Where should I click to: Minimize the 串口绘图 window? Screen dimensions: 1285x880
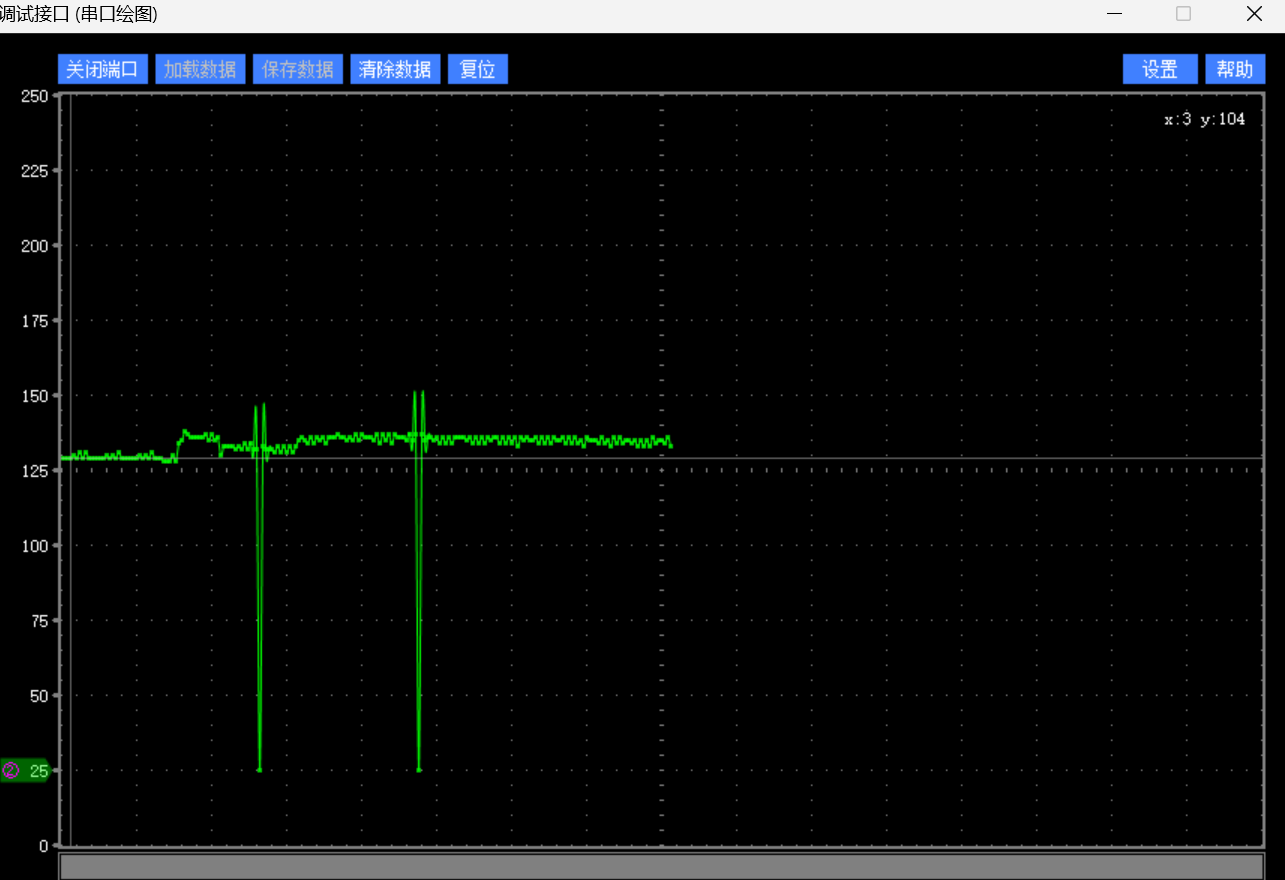click(1114, 14)
